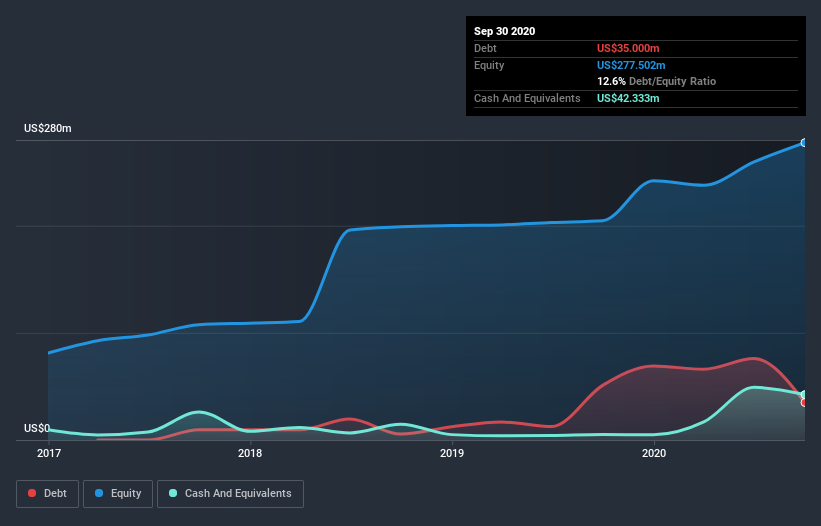Click the 2020 axis label
The width and height of the screenshot is (821, 526).
click(654, 453)
